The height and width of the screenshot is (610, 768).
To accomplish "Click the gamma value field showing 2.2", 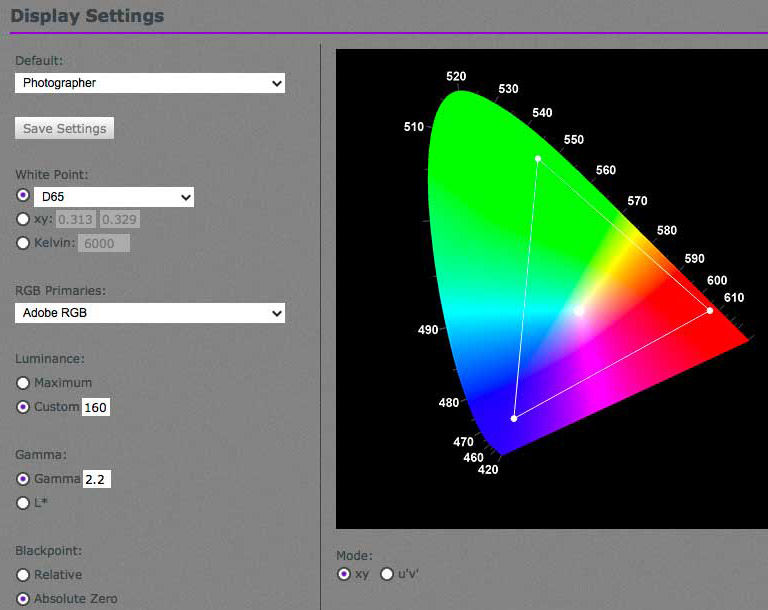I will pos(96,479).
